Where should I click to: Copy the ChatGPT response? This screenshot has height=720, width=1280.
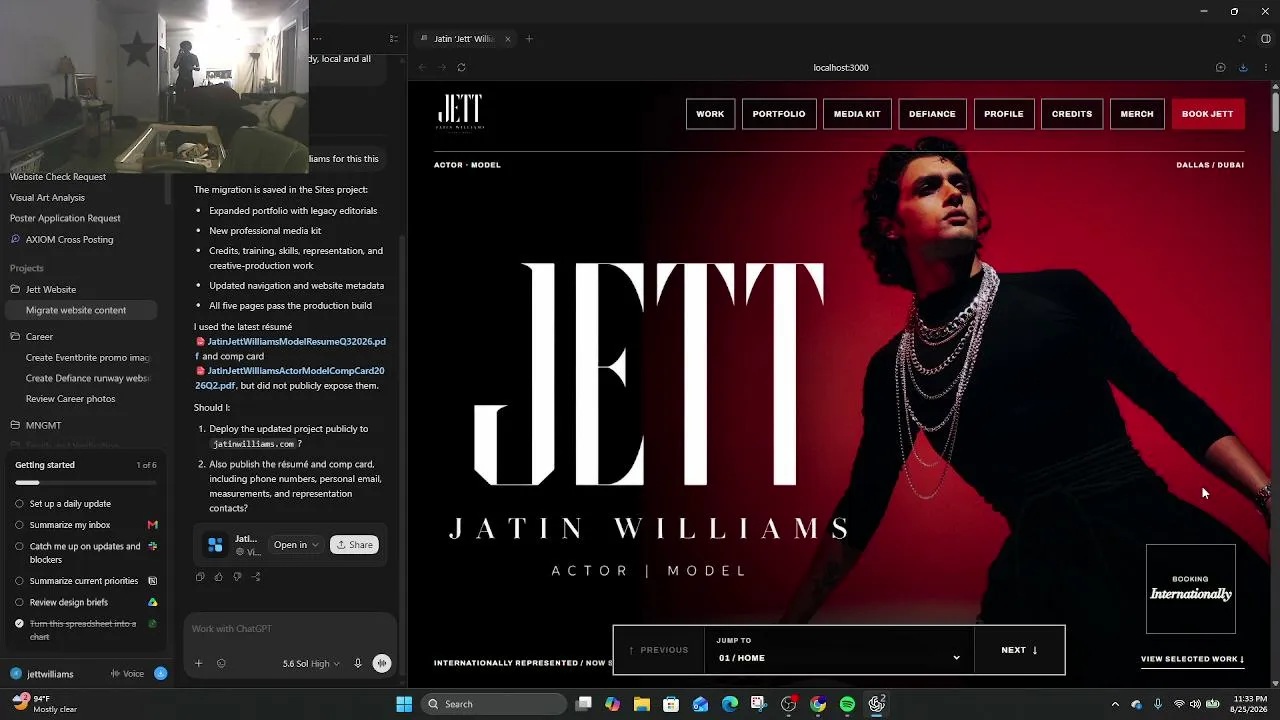point(200,577)
